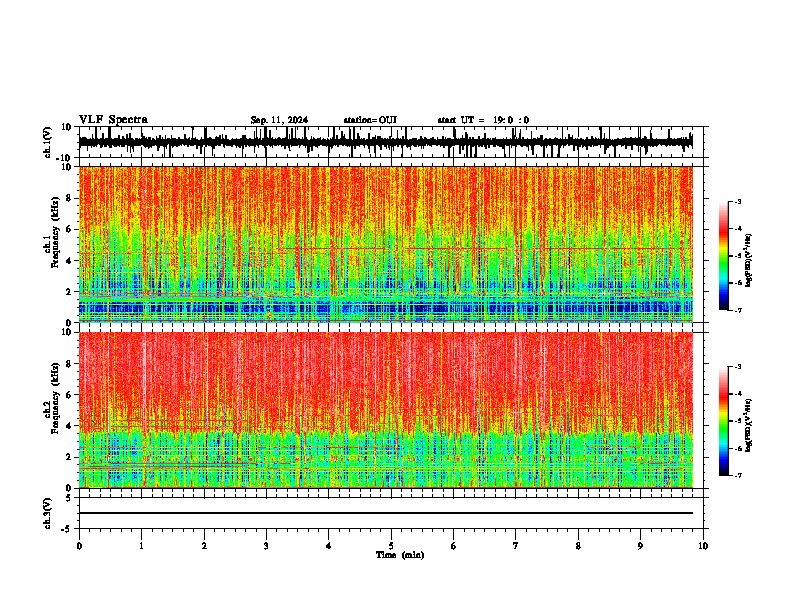
Task: Click the "-3" value on ch.2 color bar
Action: pyautogui.click(x=737, y=367)
